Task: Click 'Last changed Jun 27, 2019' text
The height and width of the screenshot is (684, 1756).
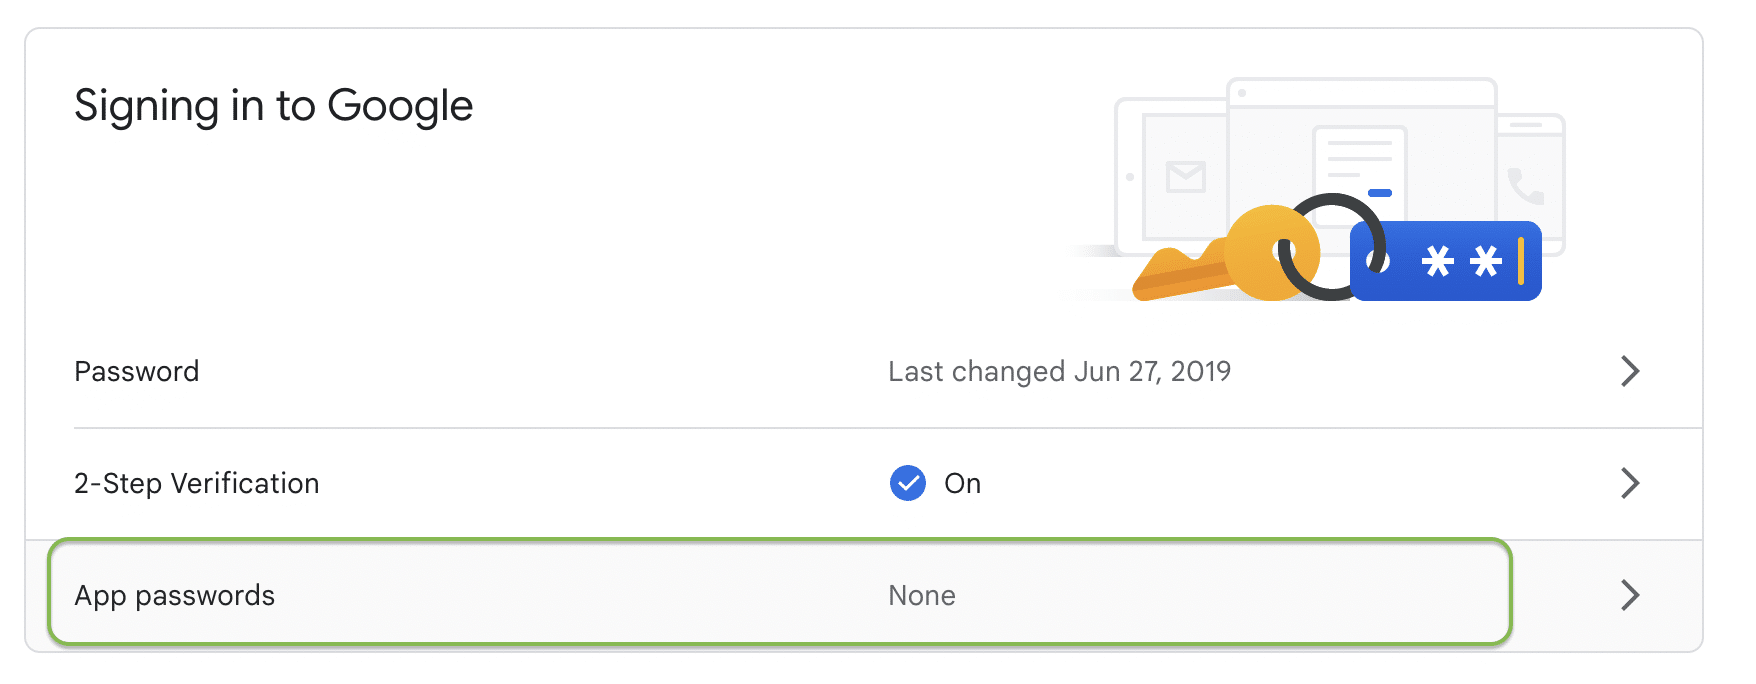Action: click(1059, 372)
